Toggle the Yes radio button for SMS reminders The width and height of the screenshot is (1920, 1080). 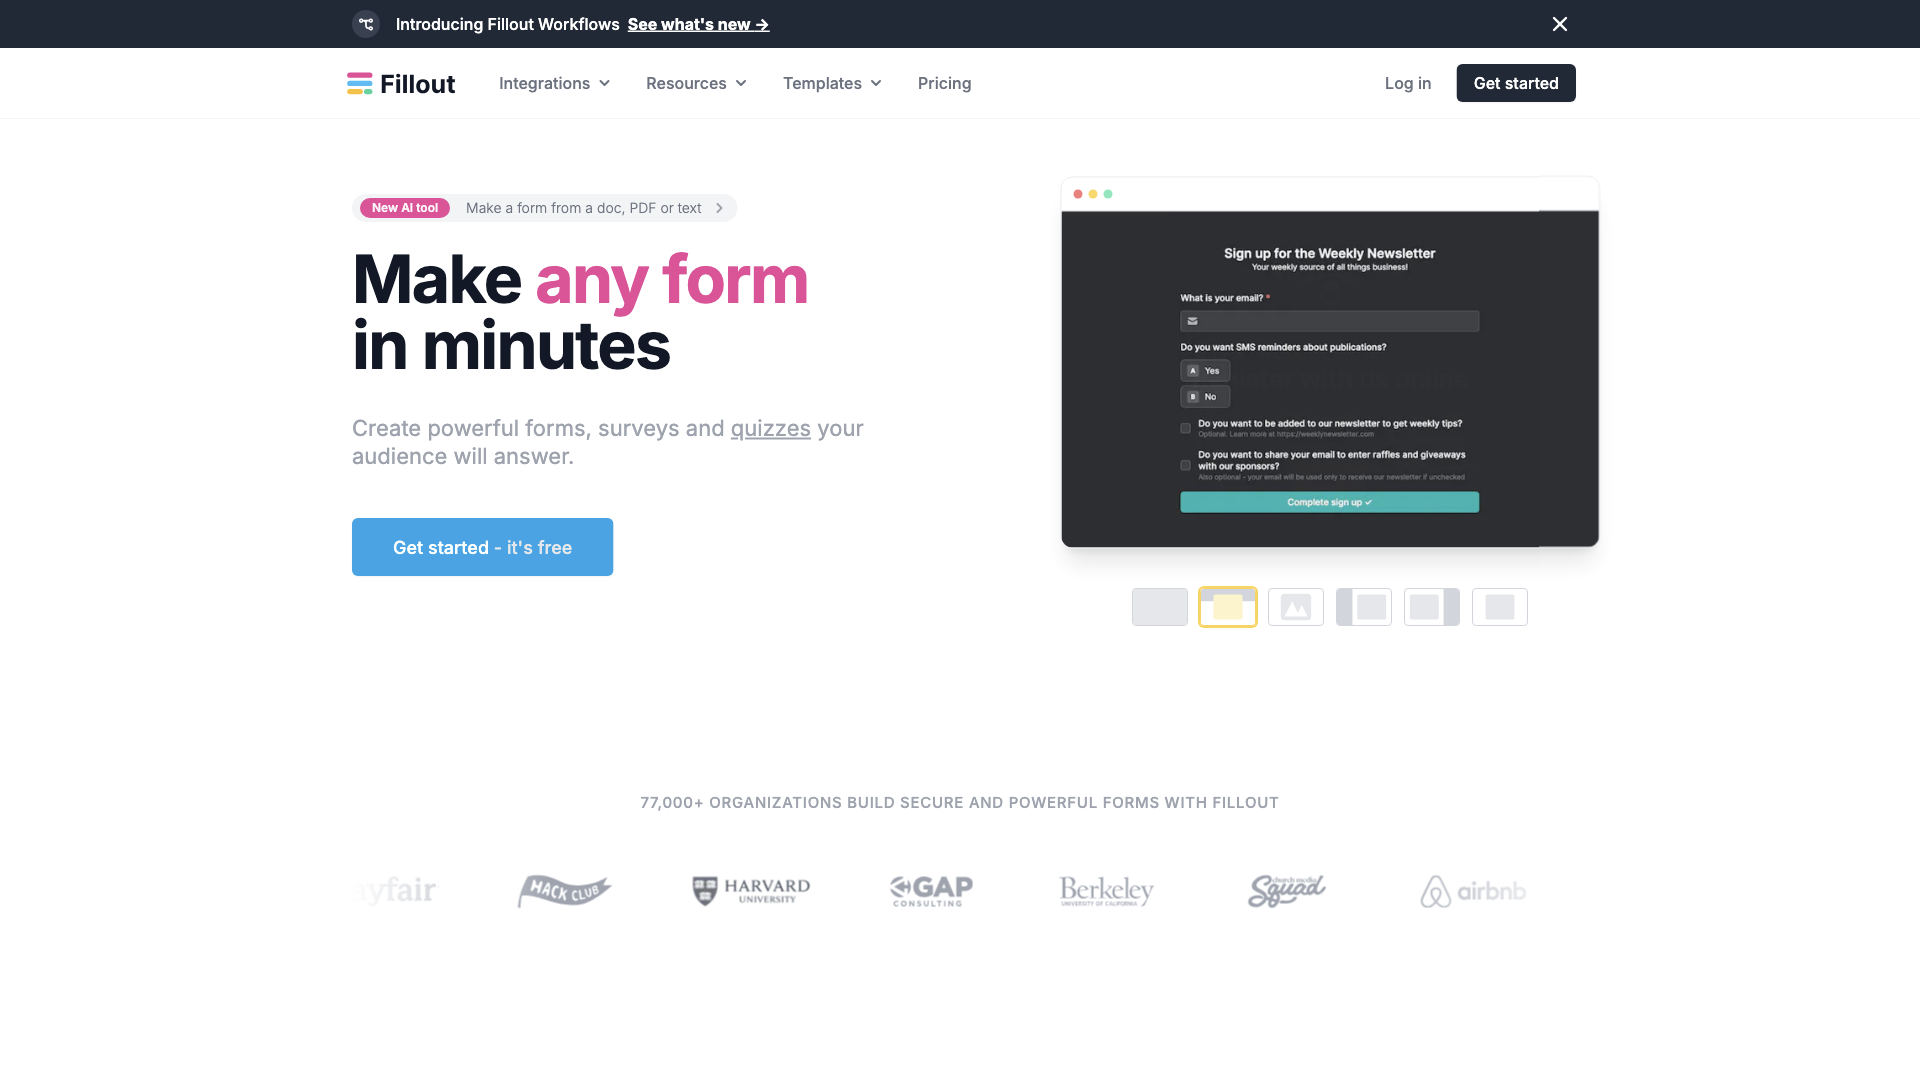(x=1204, y=371)
